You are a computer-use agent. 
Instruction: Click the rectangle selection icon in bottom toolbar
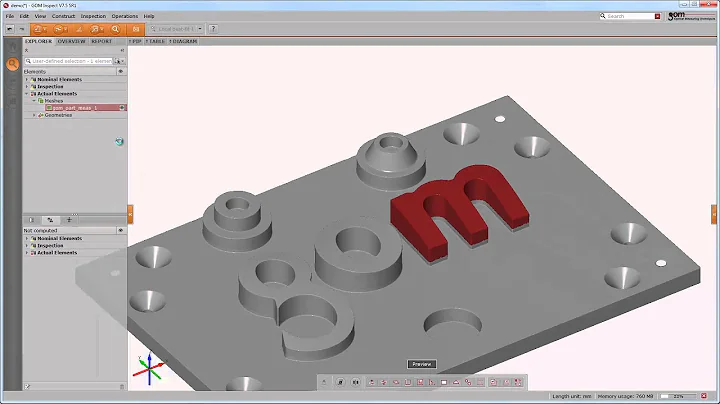(444, 382)
